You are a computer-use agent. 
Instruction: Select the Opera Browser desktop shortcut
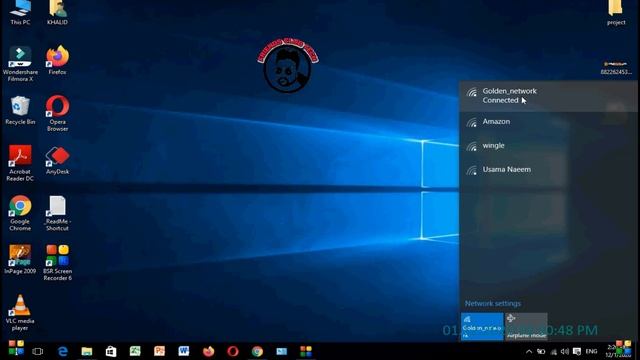(x=57, y=113)
